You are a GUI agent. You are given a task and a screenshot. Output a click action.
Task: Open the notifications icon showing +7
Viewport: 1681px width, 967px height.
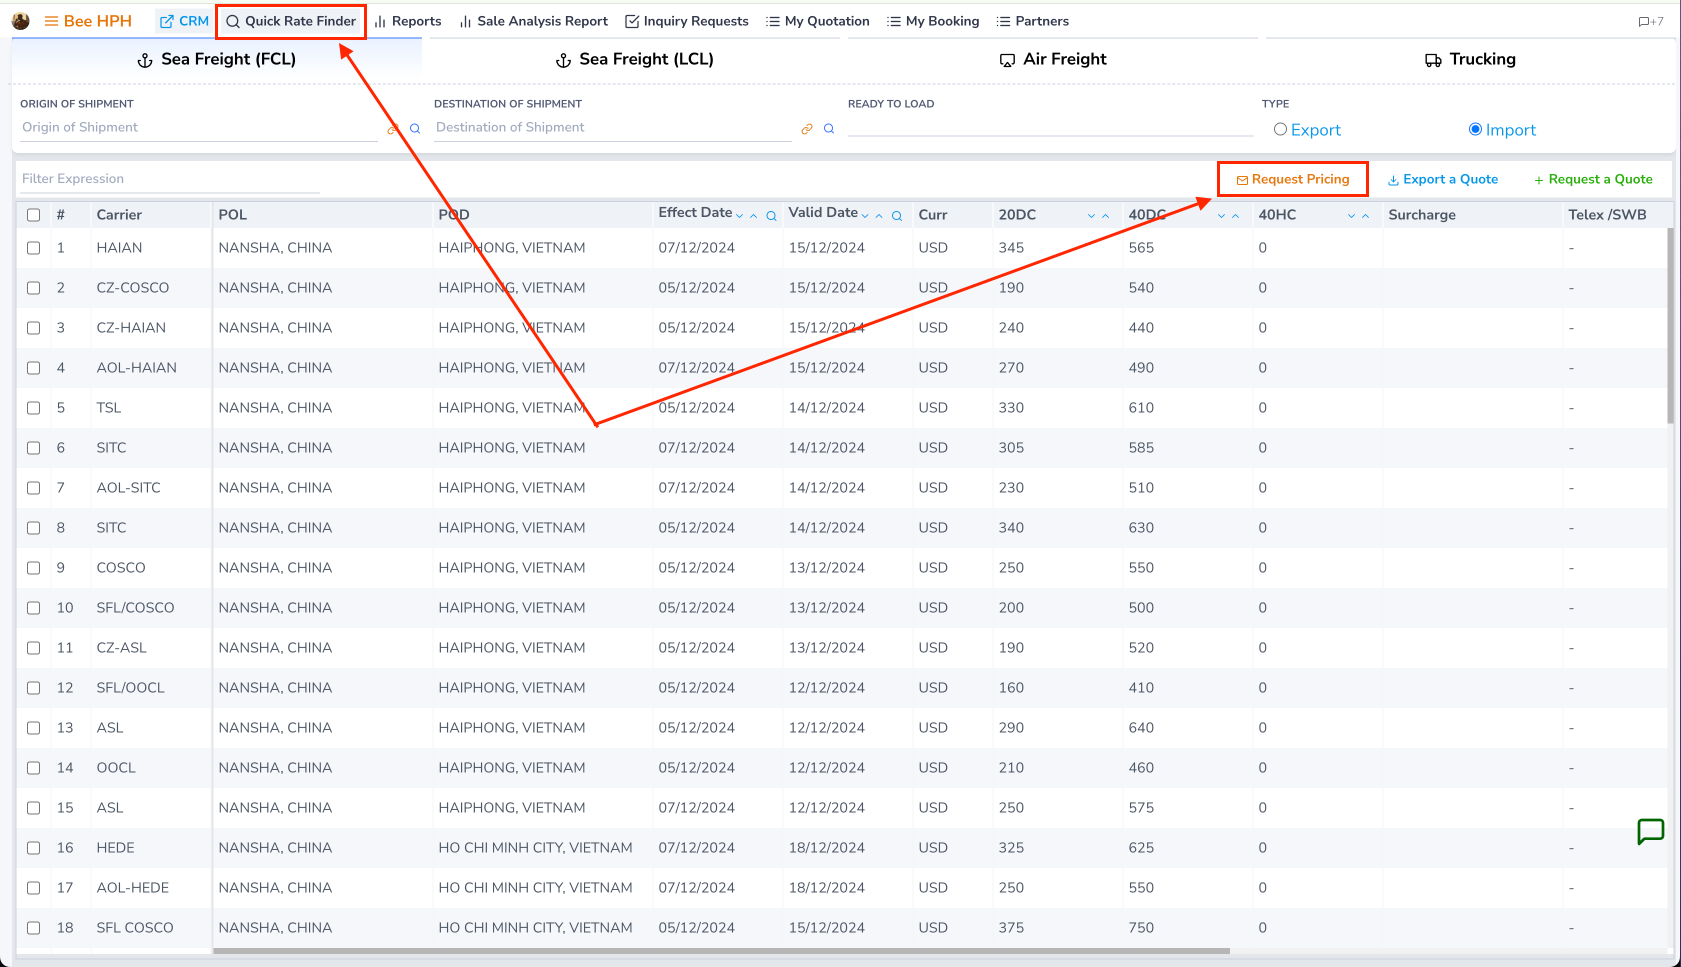[x=1650, y=21]
